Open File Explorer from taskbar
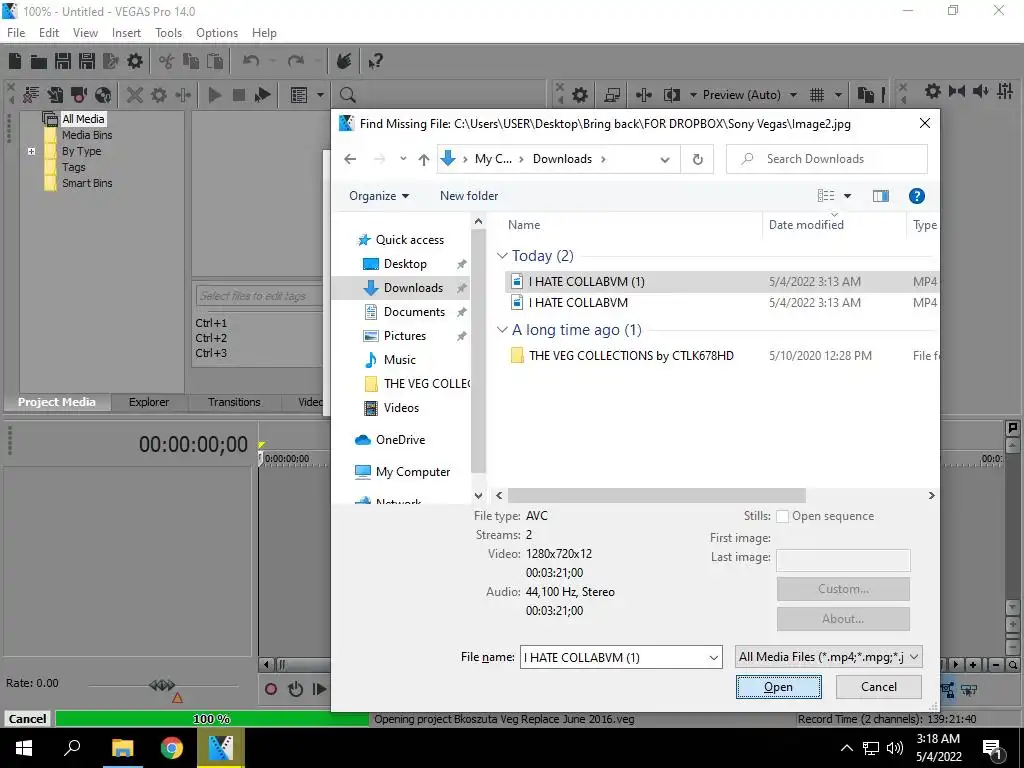This screenshot has height=768, width=1024. [x=122, y=748]
